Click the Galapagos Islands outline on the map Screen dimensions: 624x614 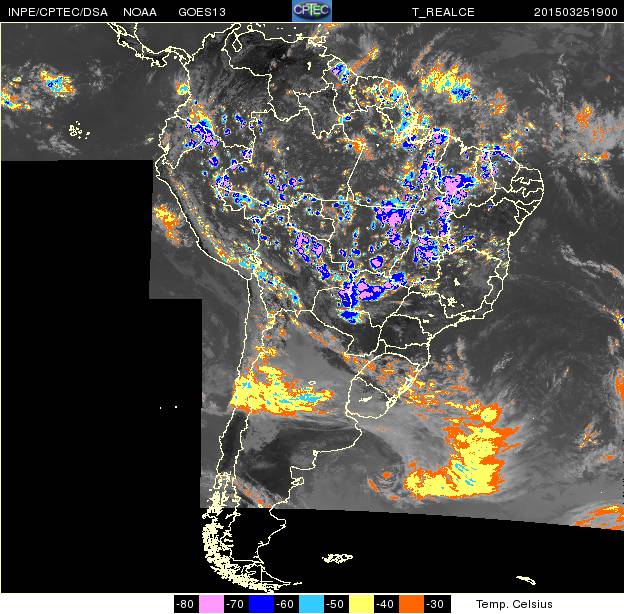click(79, 130)
